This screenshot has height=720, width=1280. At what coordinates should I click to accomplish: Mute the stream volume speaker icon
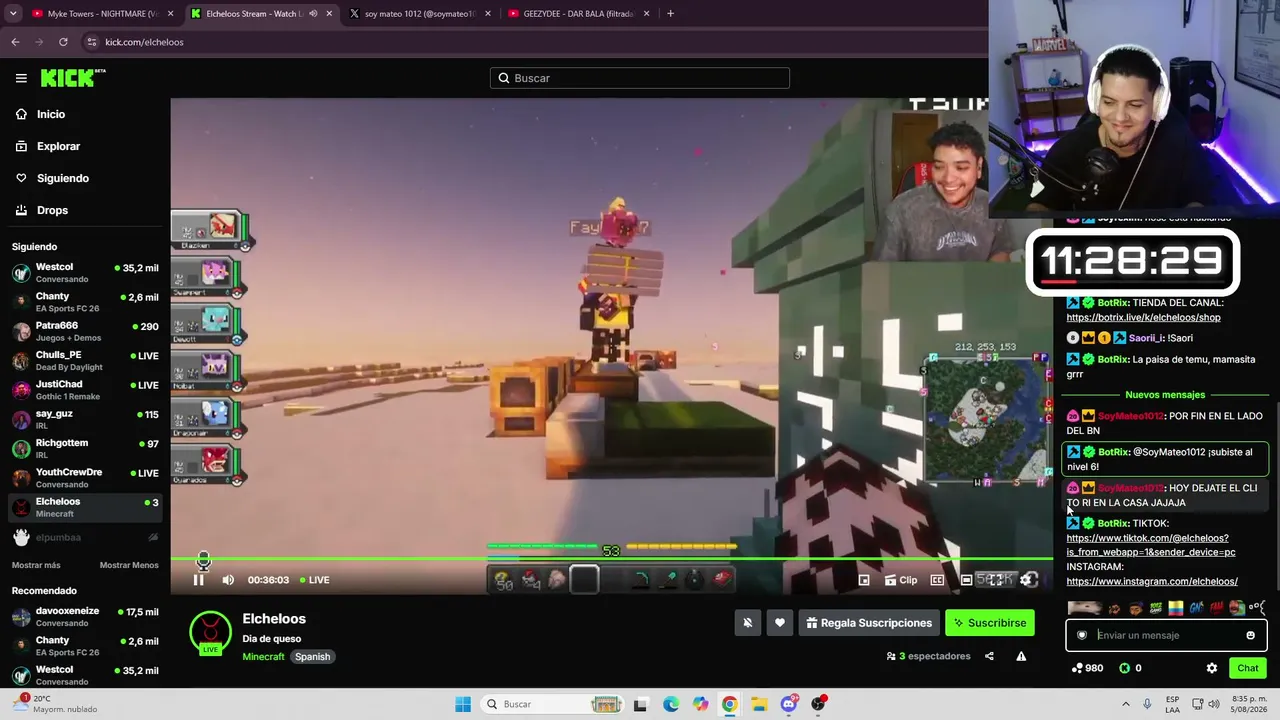tap(228, 580)
